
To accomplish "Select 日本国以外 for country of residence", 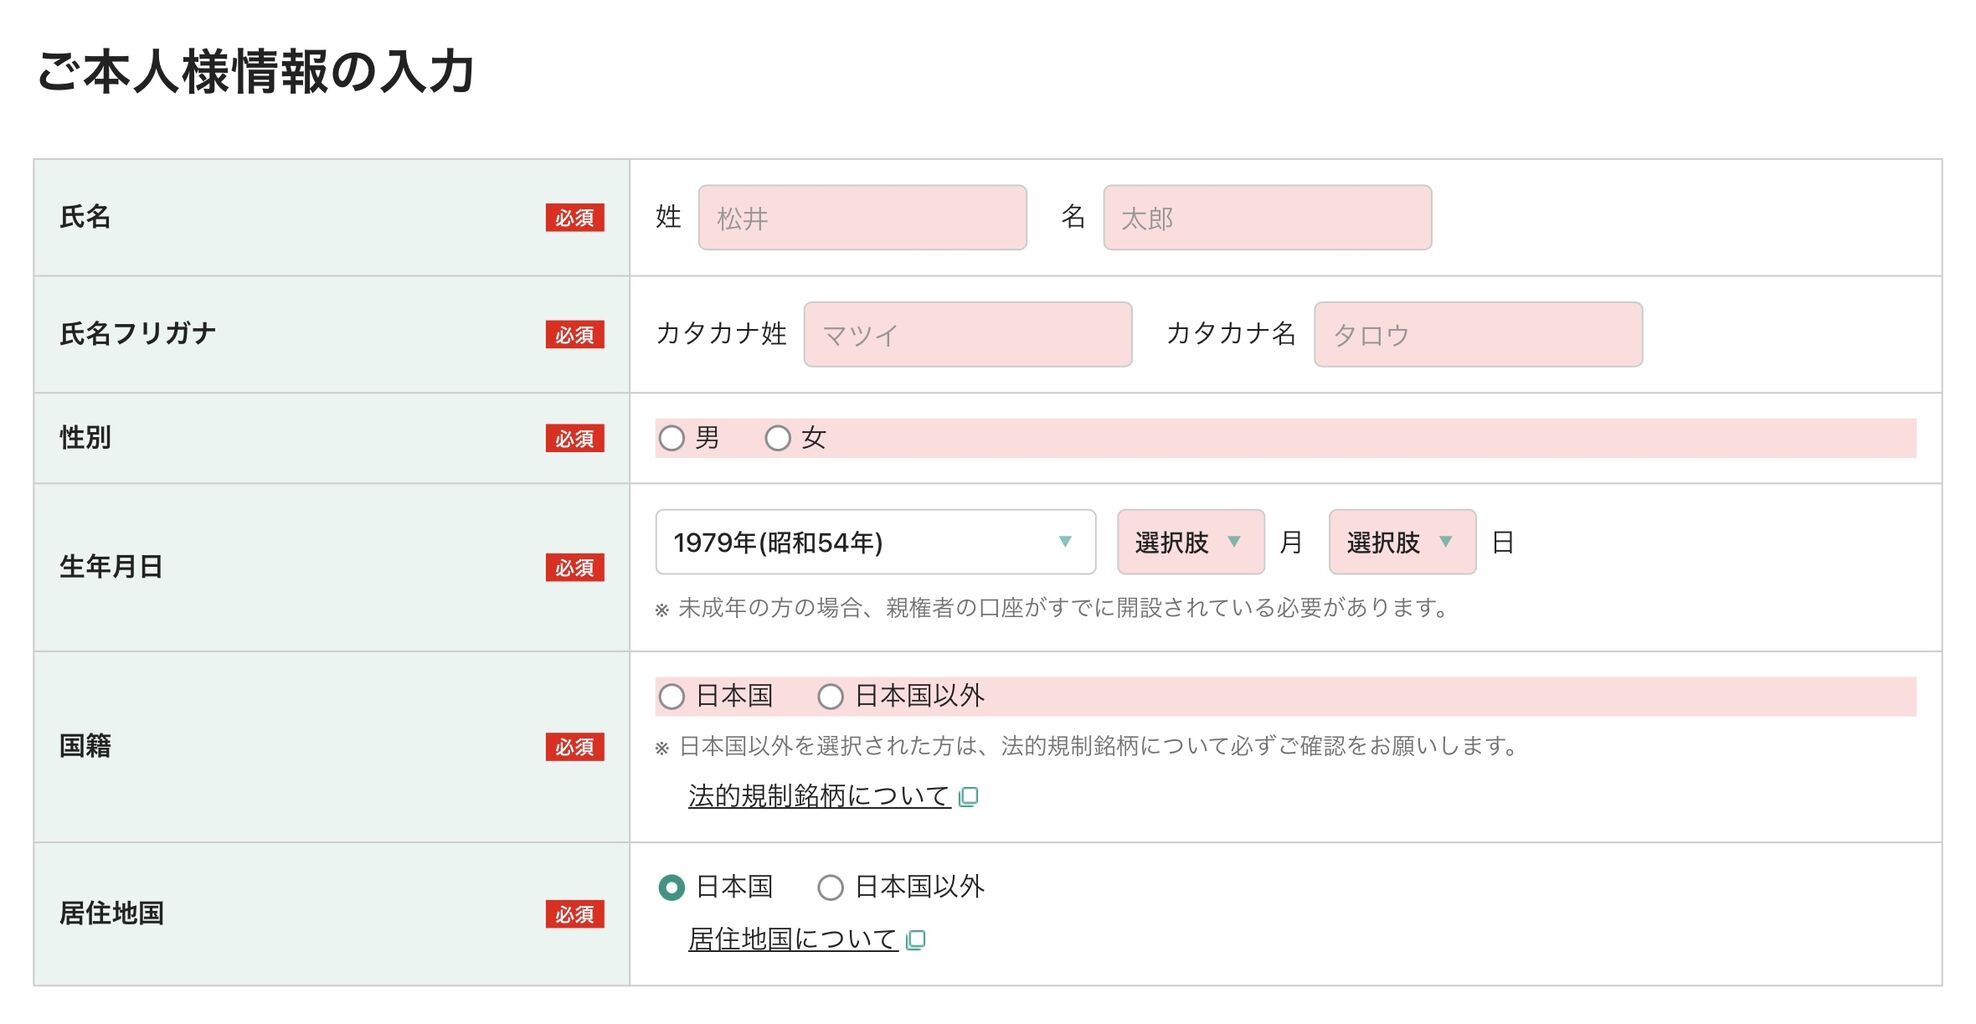I will 831,887.
